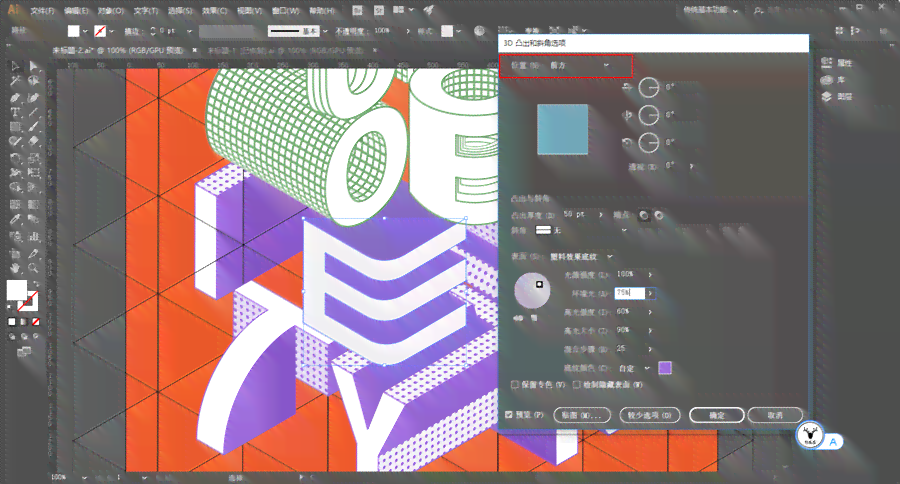Select the Free Transform tool
Screen dimensions: 900x484
tap(34, 172)
